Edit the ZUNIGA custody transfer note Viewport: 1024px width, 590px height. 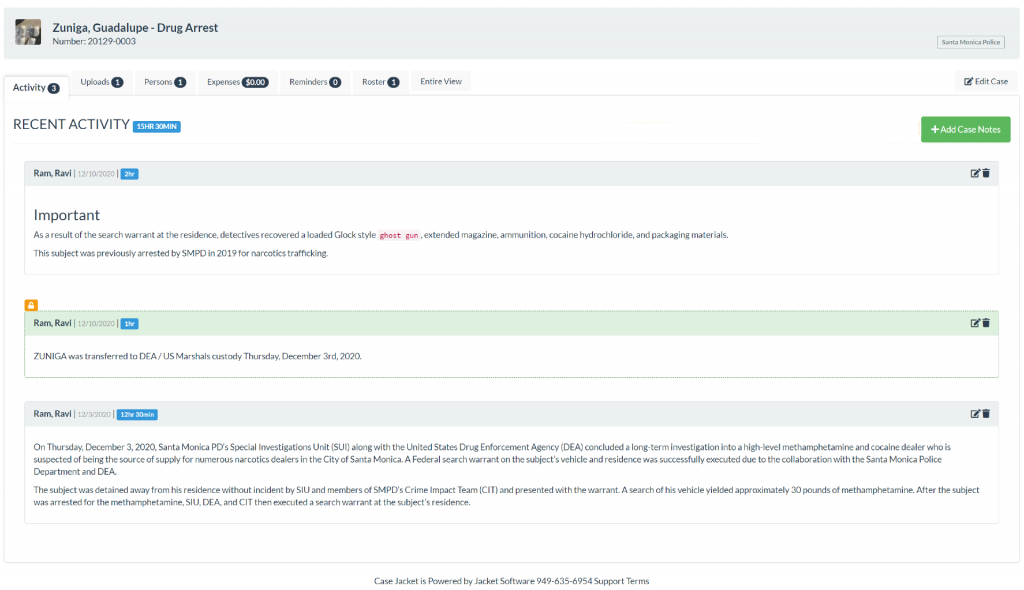pyautogui.click(x=975, y=323)
